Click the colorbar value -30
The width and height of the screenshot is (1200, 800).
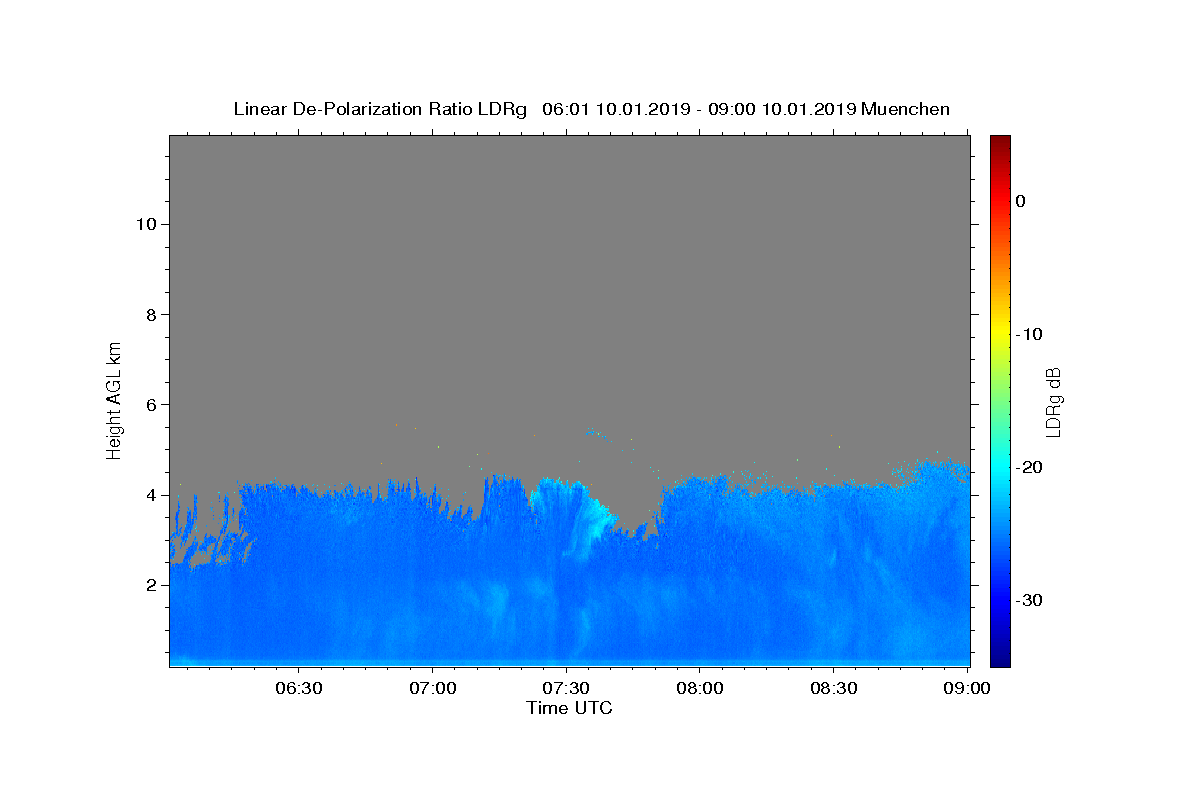[1029, 600]
